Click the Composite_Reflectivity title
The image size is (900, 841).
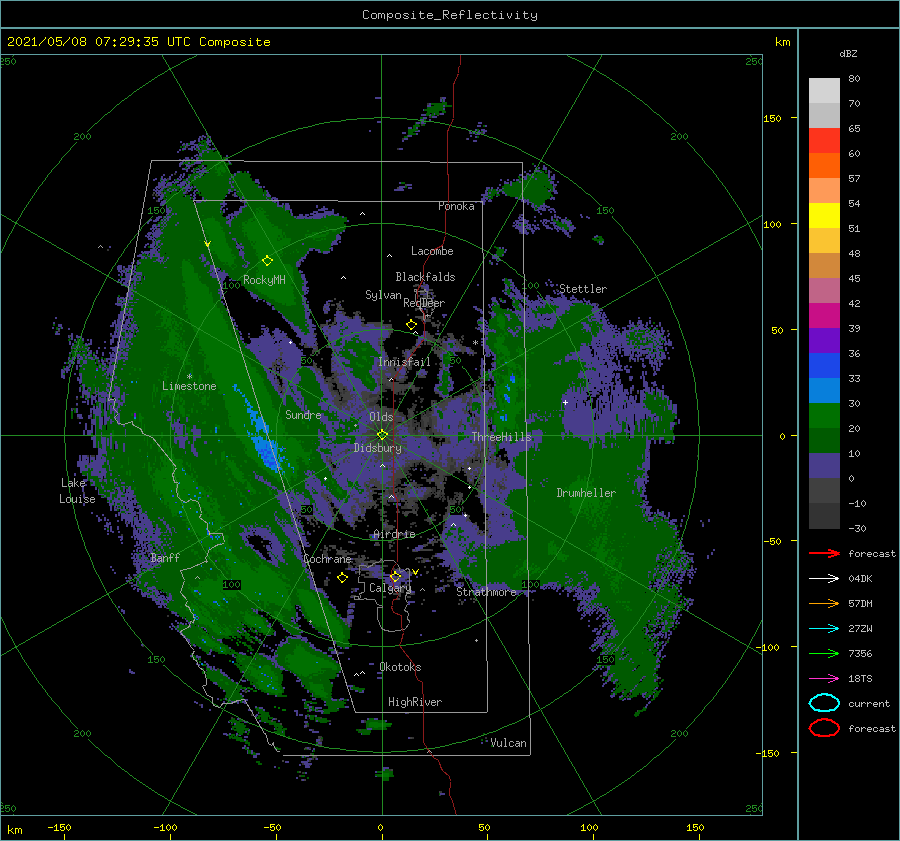coord(449,15)
